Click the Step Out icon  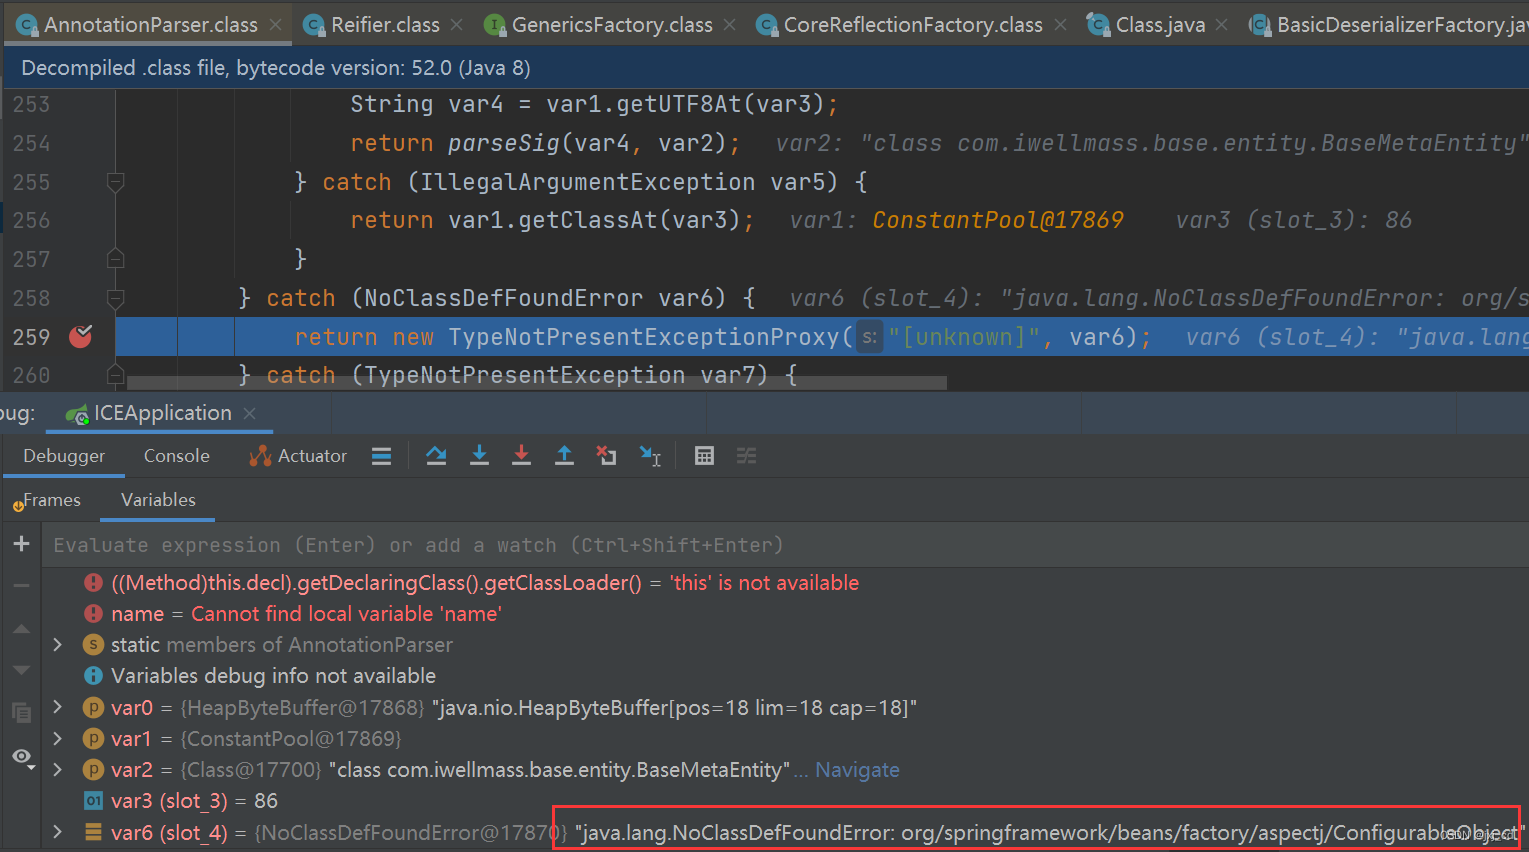click(x=564, y=455)
